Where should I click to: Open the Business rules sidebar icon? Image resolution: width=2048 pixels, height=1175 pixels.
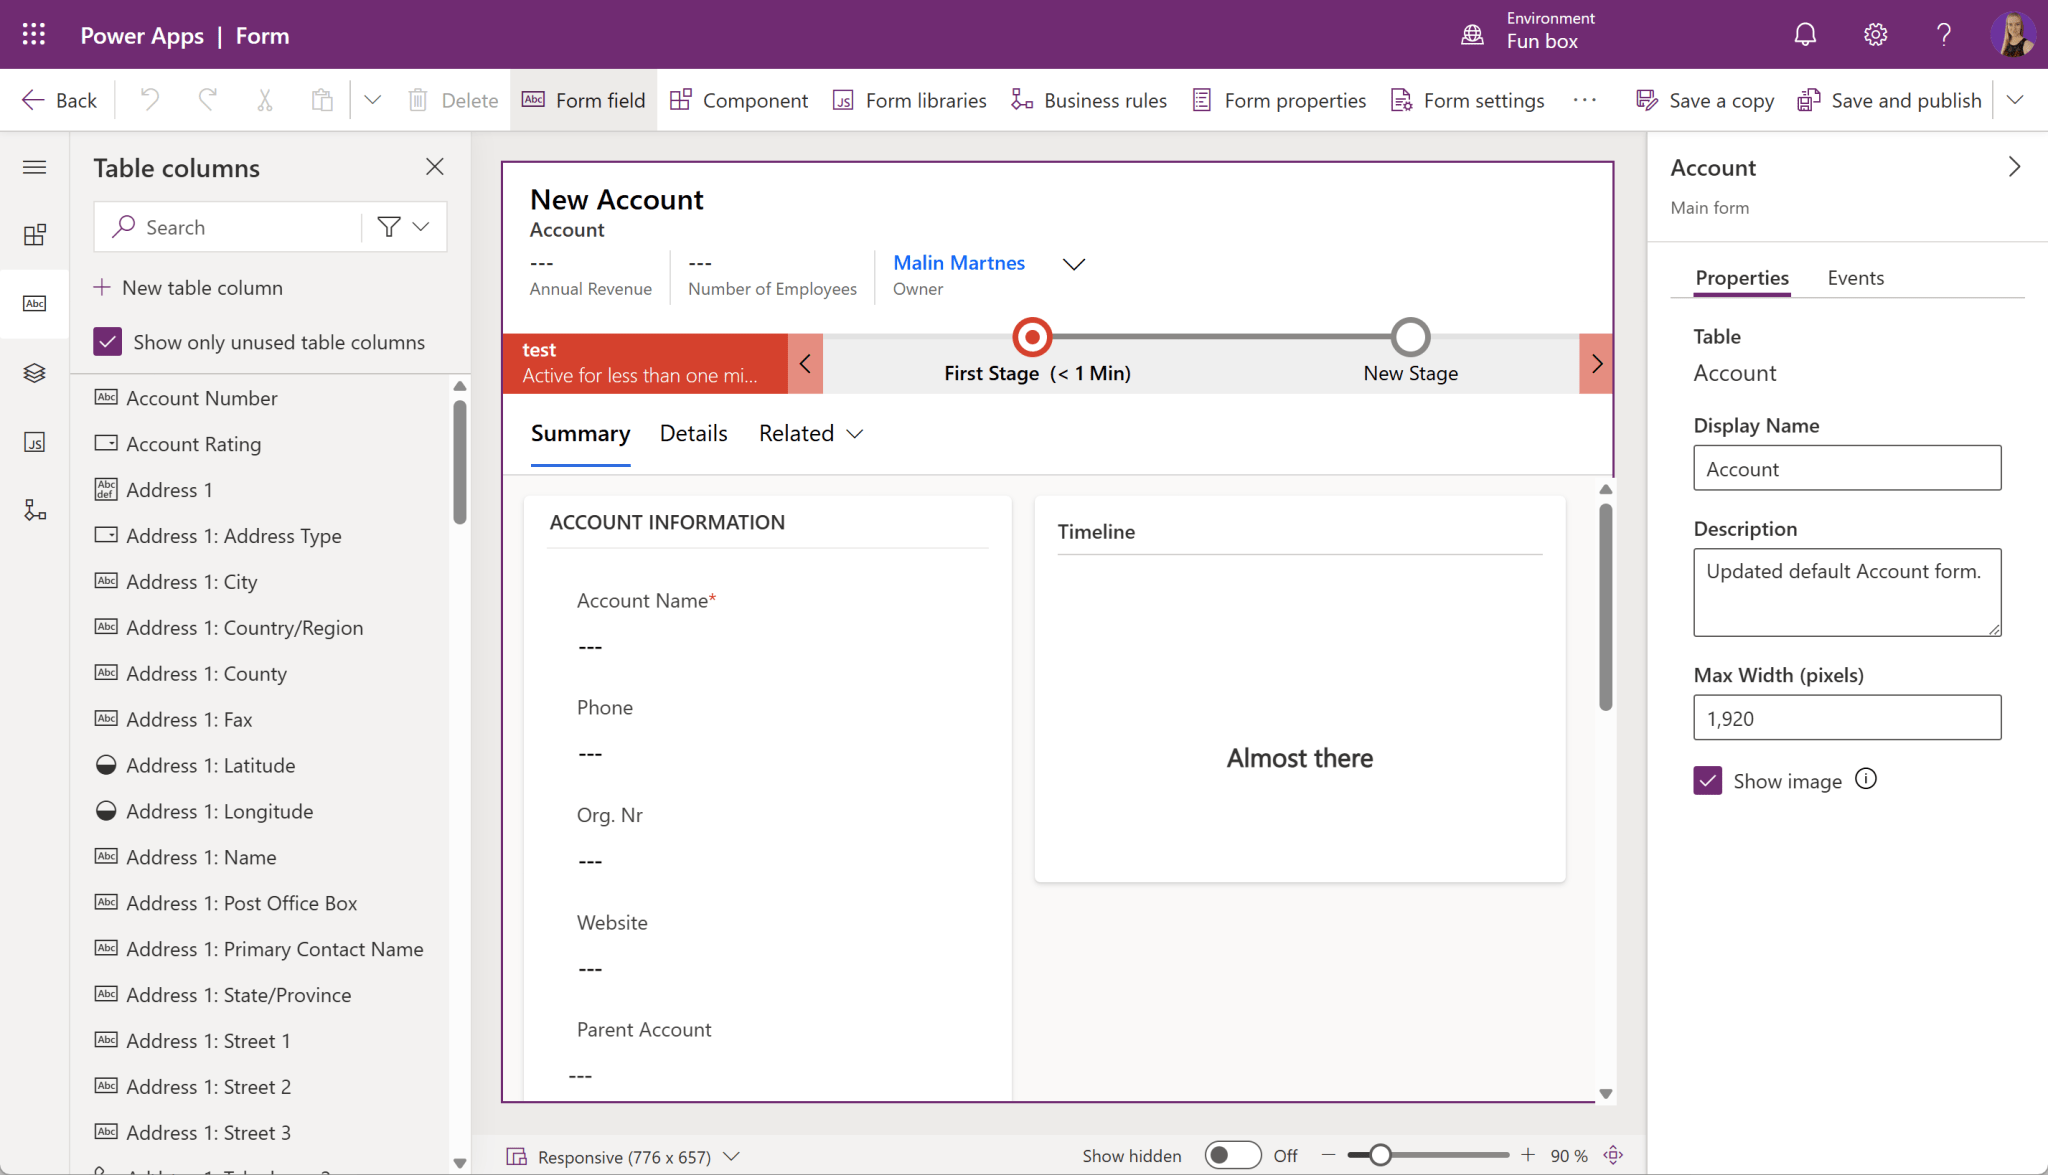pos(34,510)
